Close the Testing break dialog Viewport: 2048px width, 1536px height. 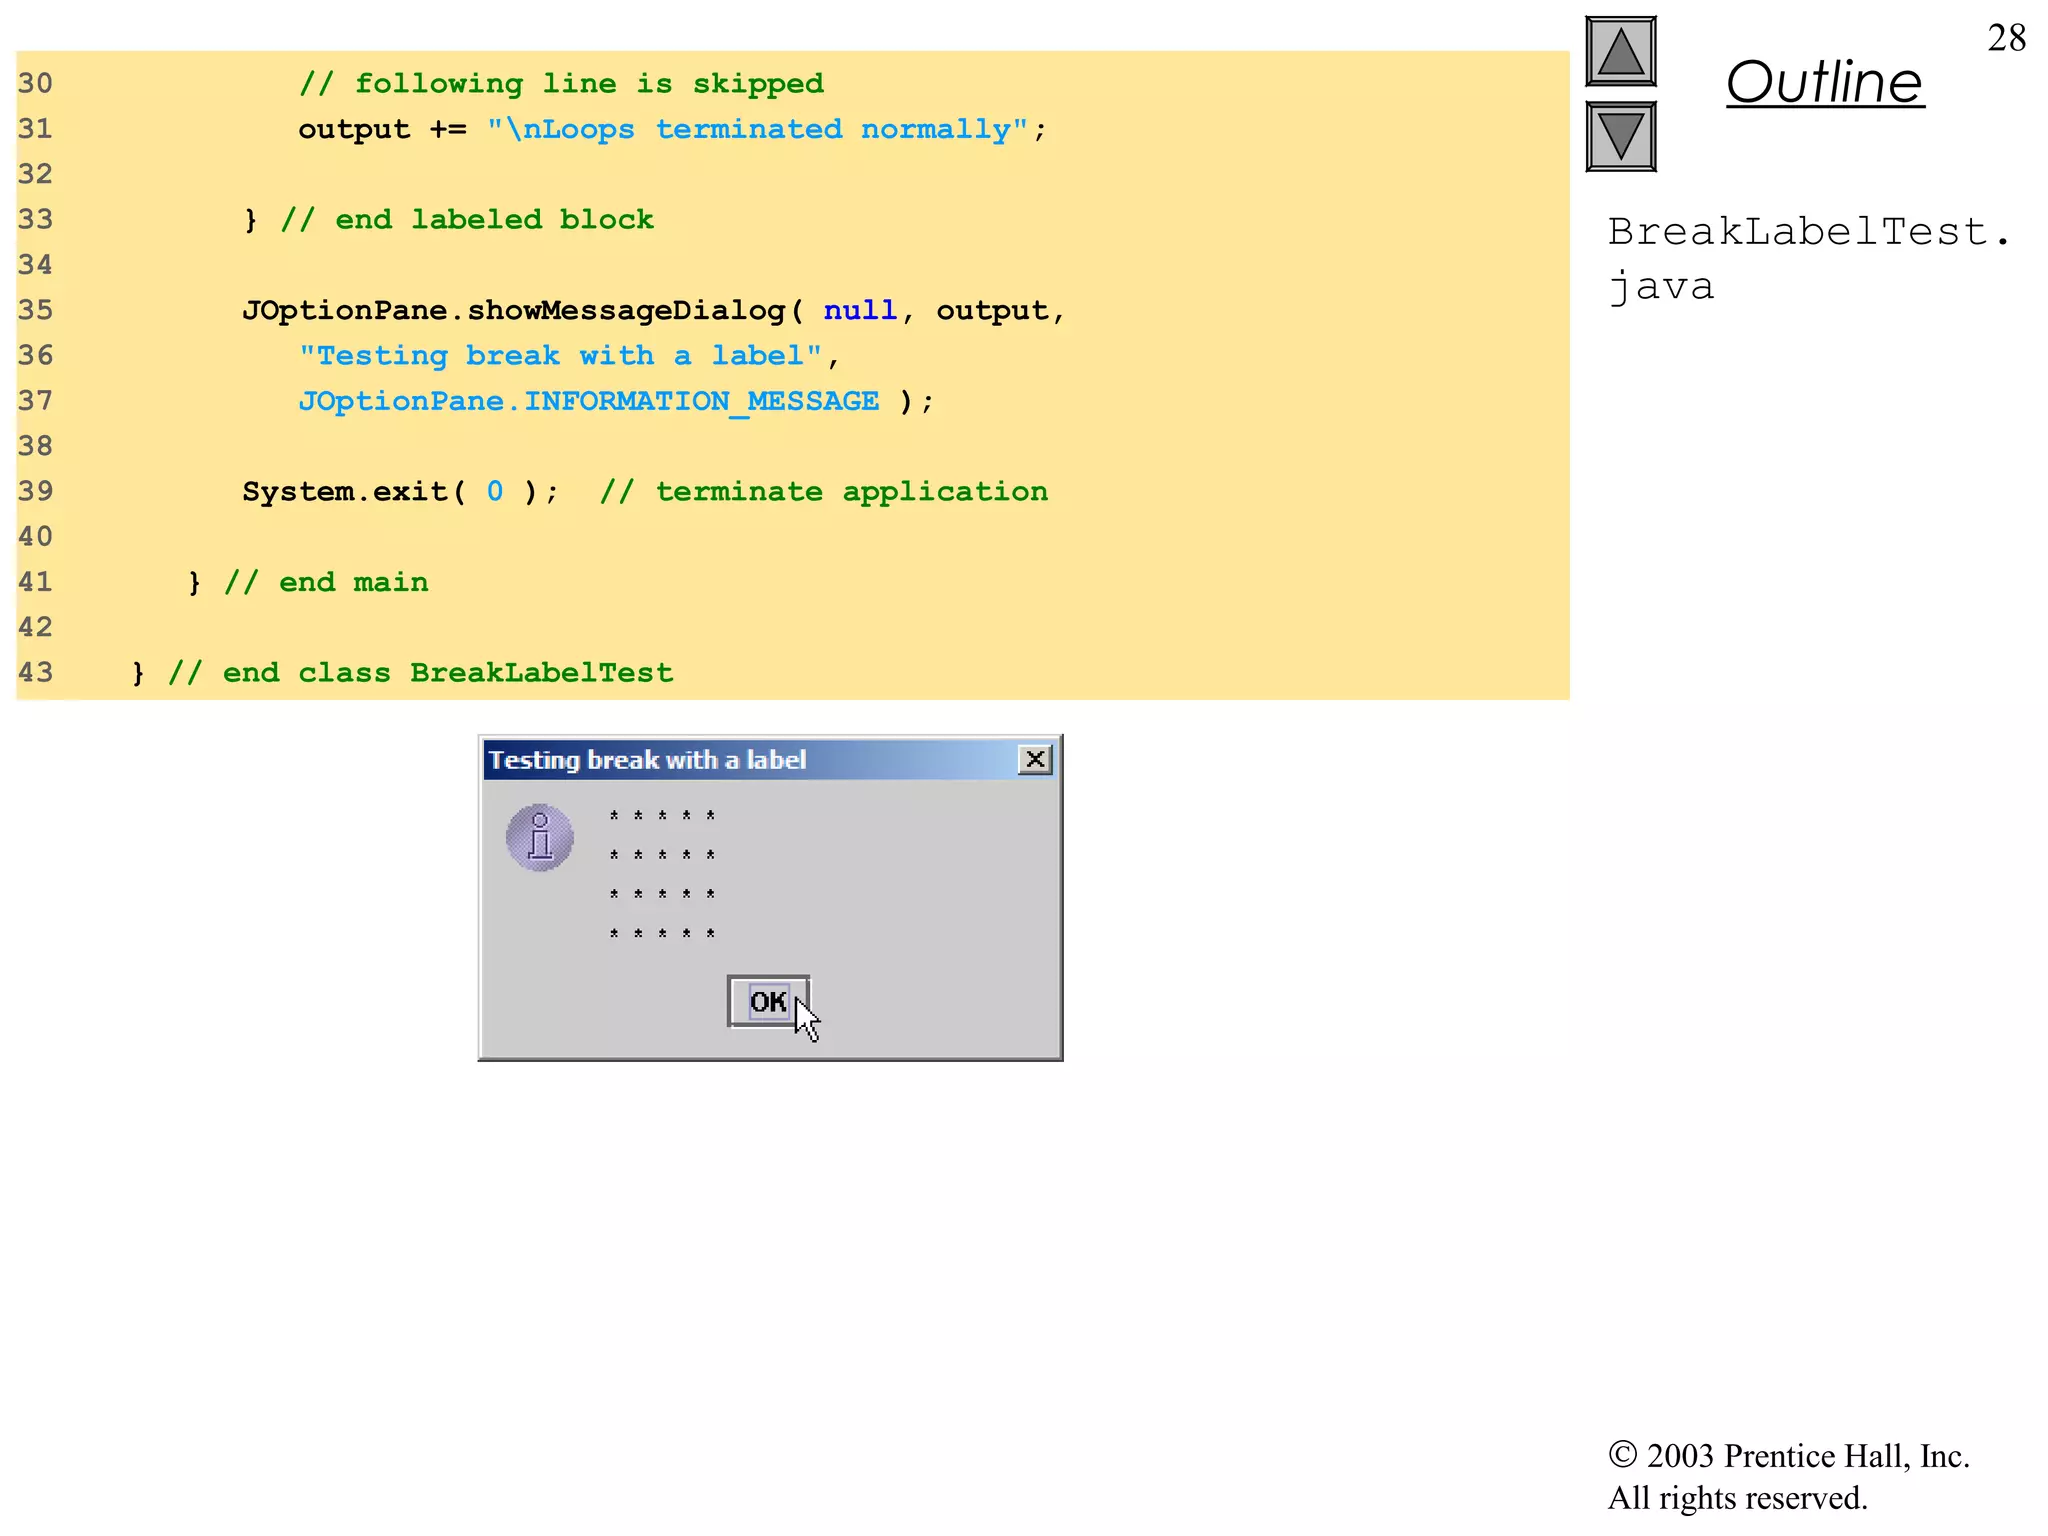[1035, 760]
